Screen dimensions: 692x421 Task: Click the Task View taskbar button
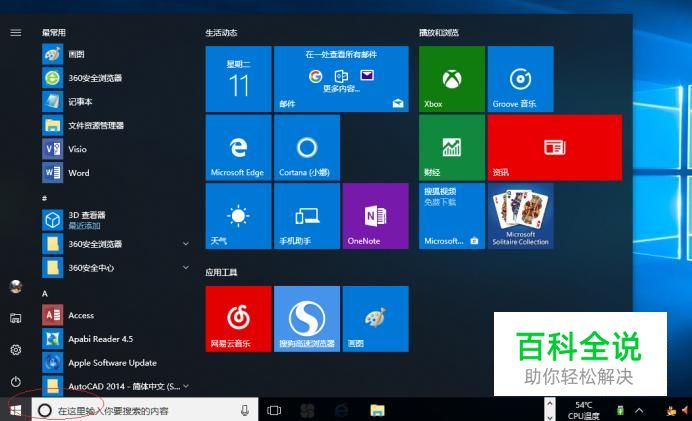click(274, 410)
